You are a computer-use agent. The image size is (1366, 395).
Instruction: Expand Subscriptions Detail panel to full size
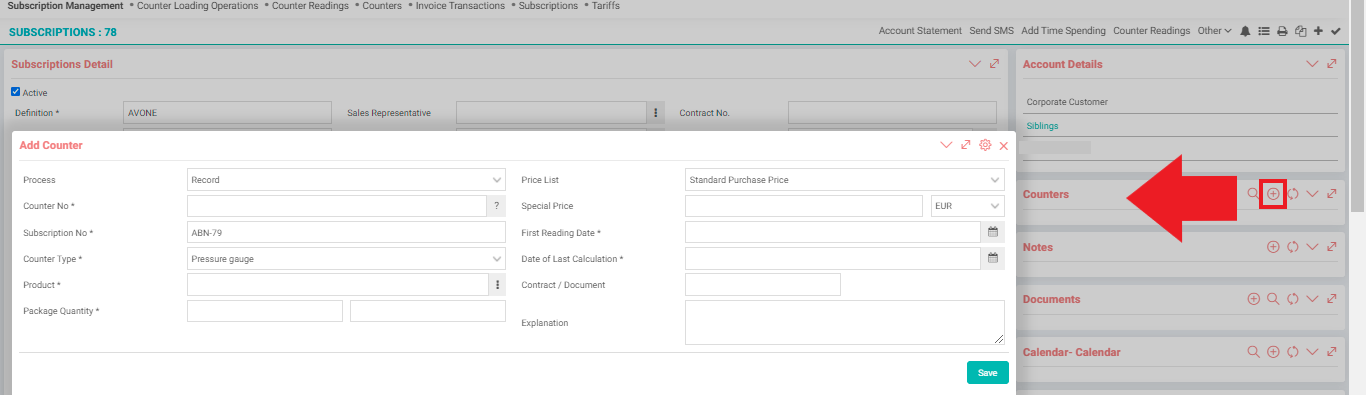[x=994, y=64]
